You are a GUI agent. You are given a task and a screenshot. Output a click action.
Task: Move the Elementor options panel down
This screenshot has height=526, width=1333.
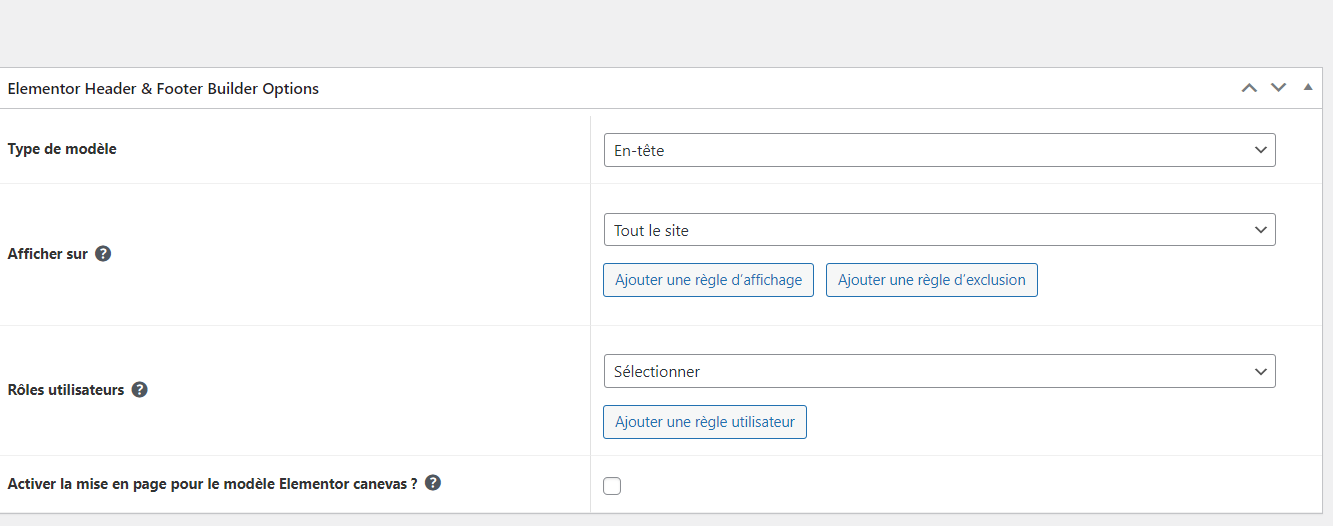pos(1278,88)
